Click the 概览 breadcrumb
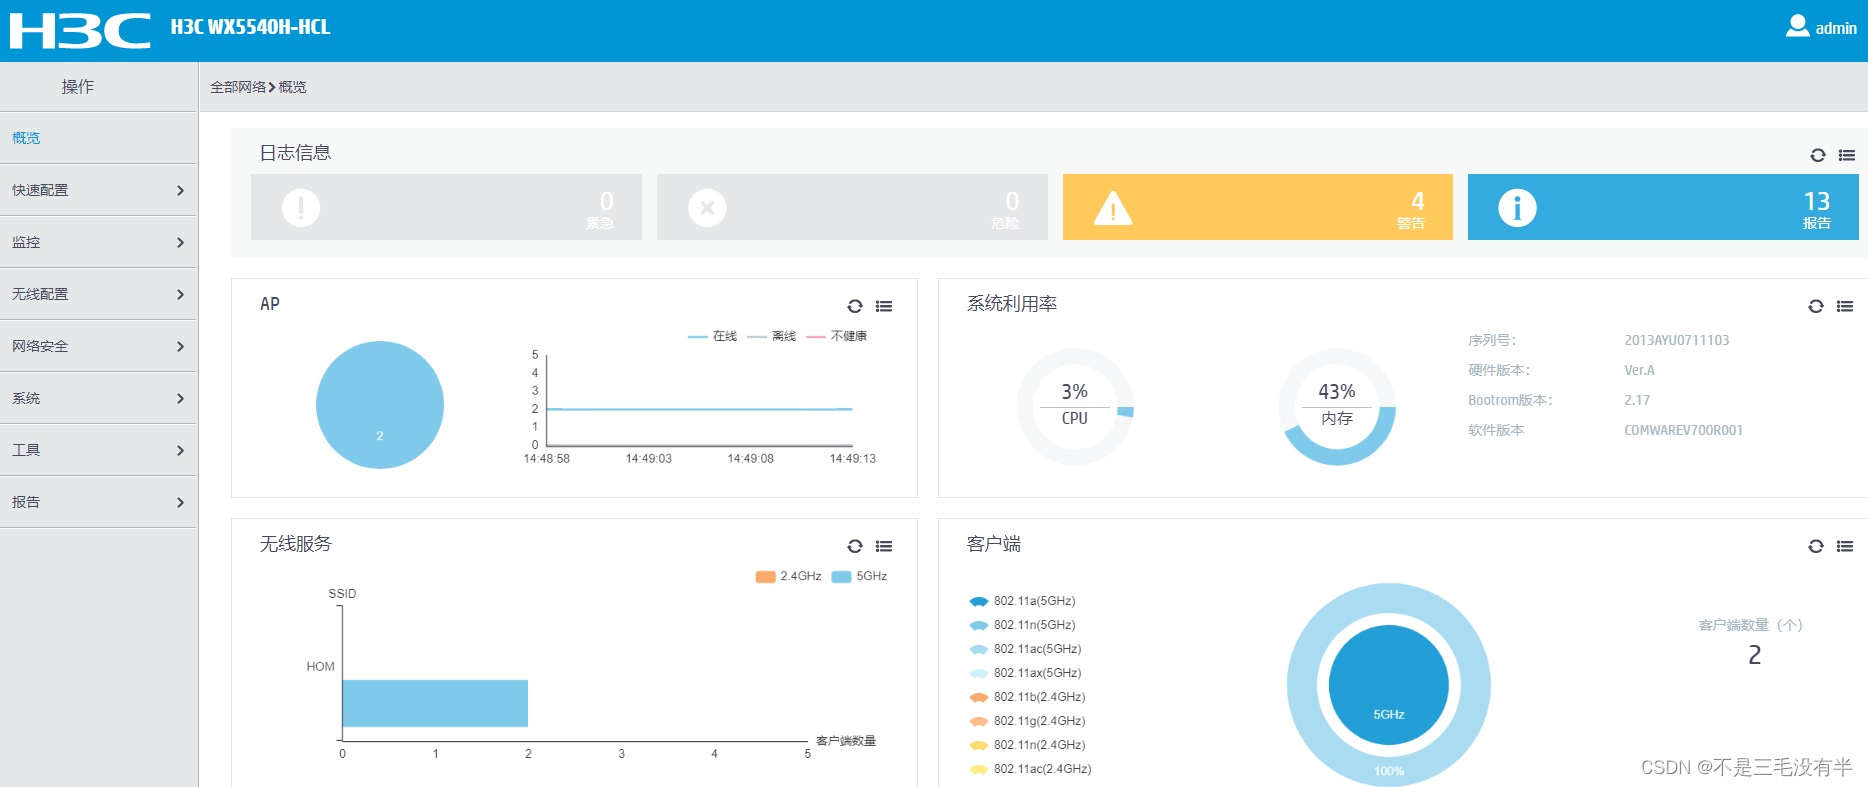Viewport: 1868px width, 787px height. click(293, 87)
